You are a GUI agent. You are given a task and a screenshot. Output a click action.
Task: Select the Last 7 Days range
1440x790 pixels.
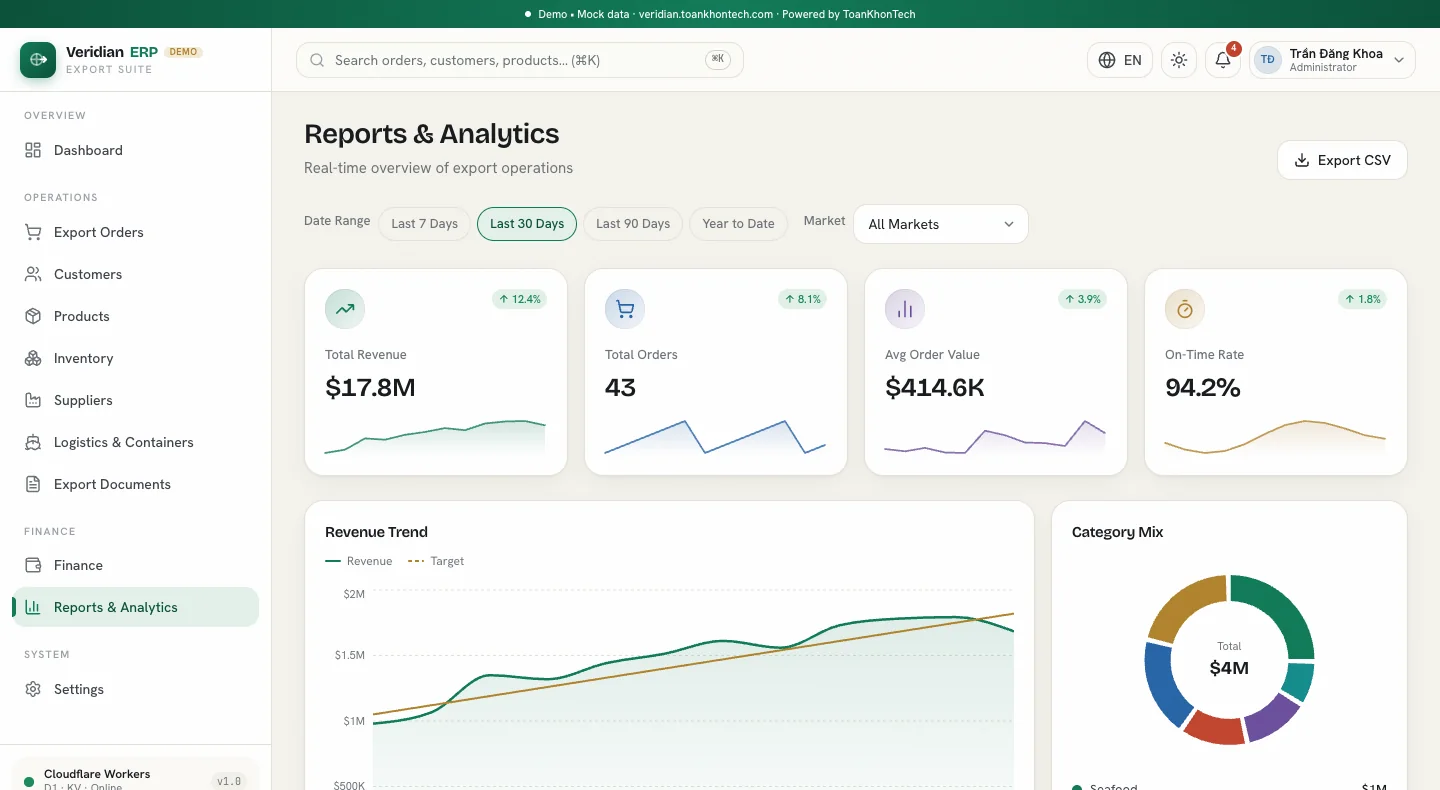pos(424,223)
